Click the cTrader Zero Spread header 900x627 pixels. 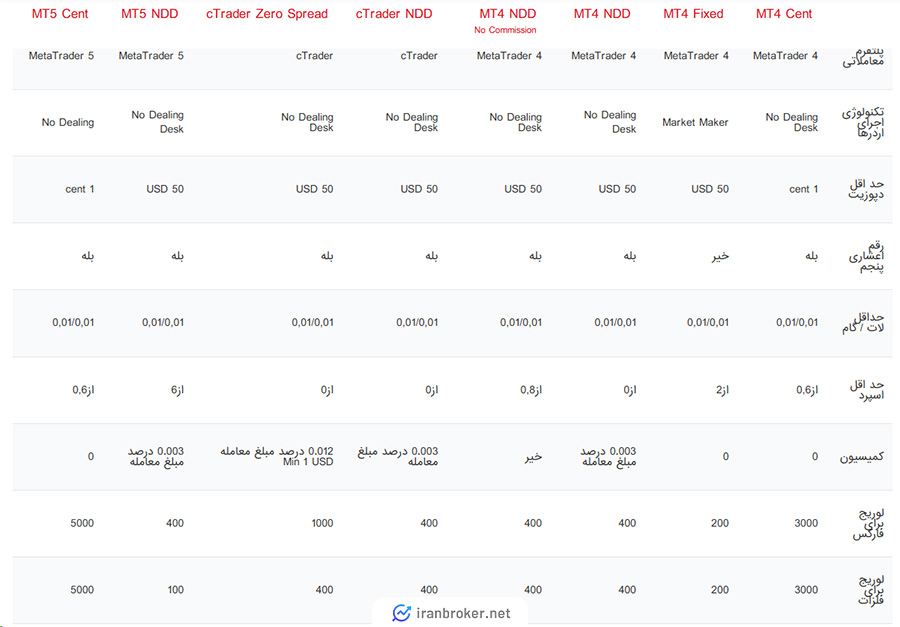click(x=266, y=14)
